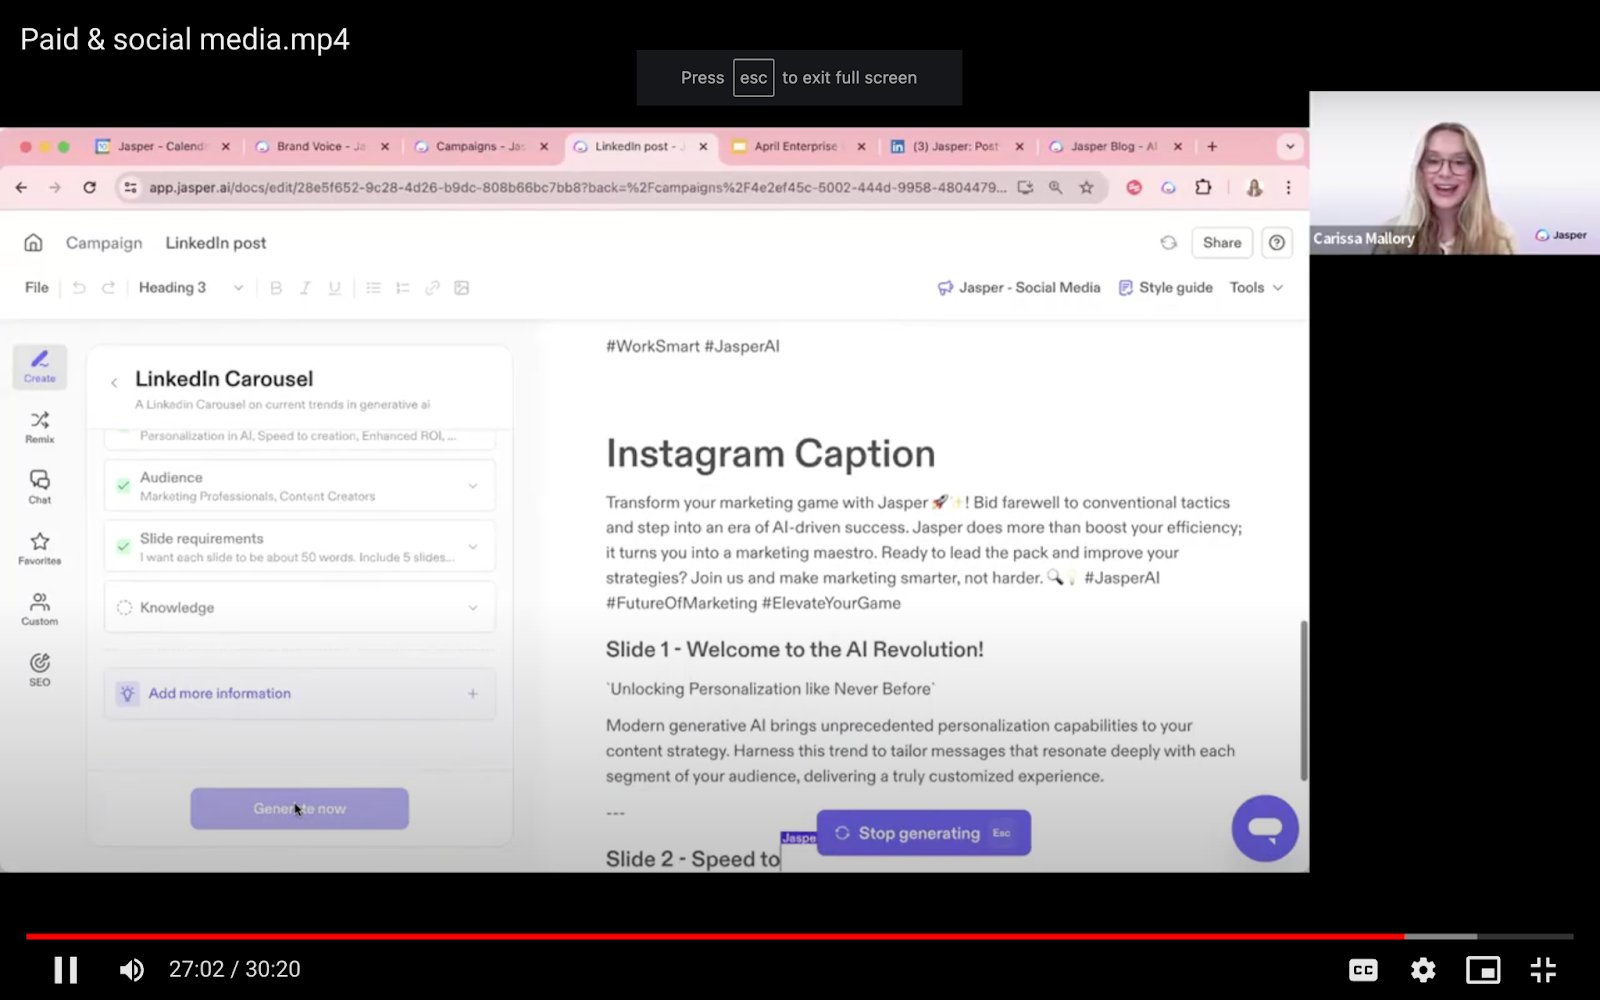Image resolution: width=1600 pixels, height=1000 pixels.
Task: Pause the video playback
Action: pos(66,969)
